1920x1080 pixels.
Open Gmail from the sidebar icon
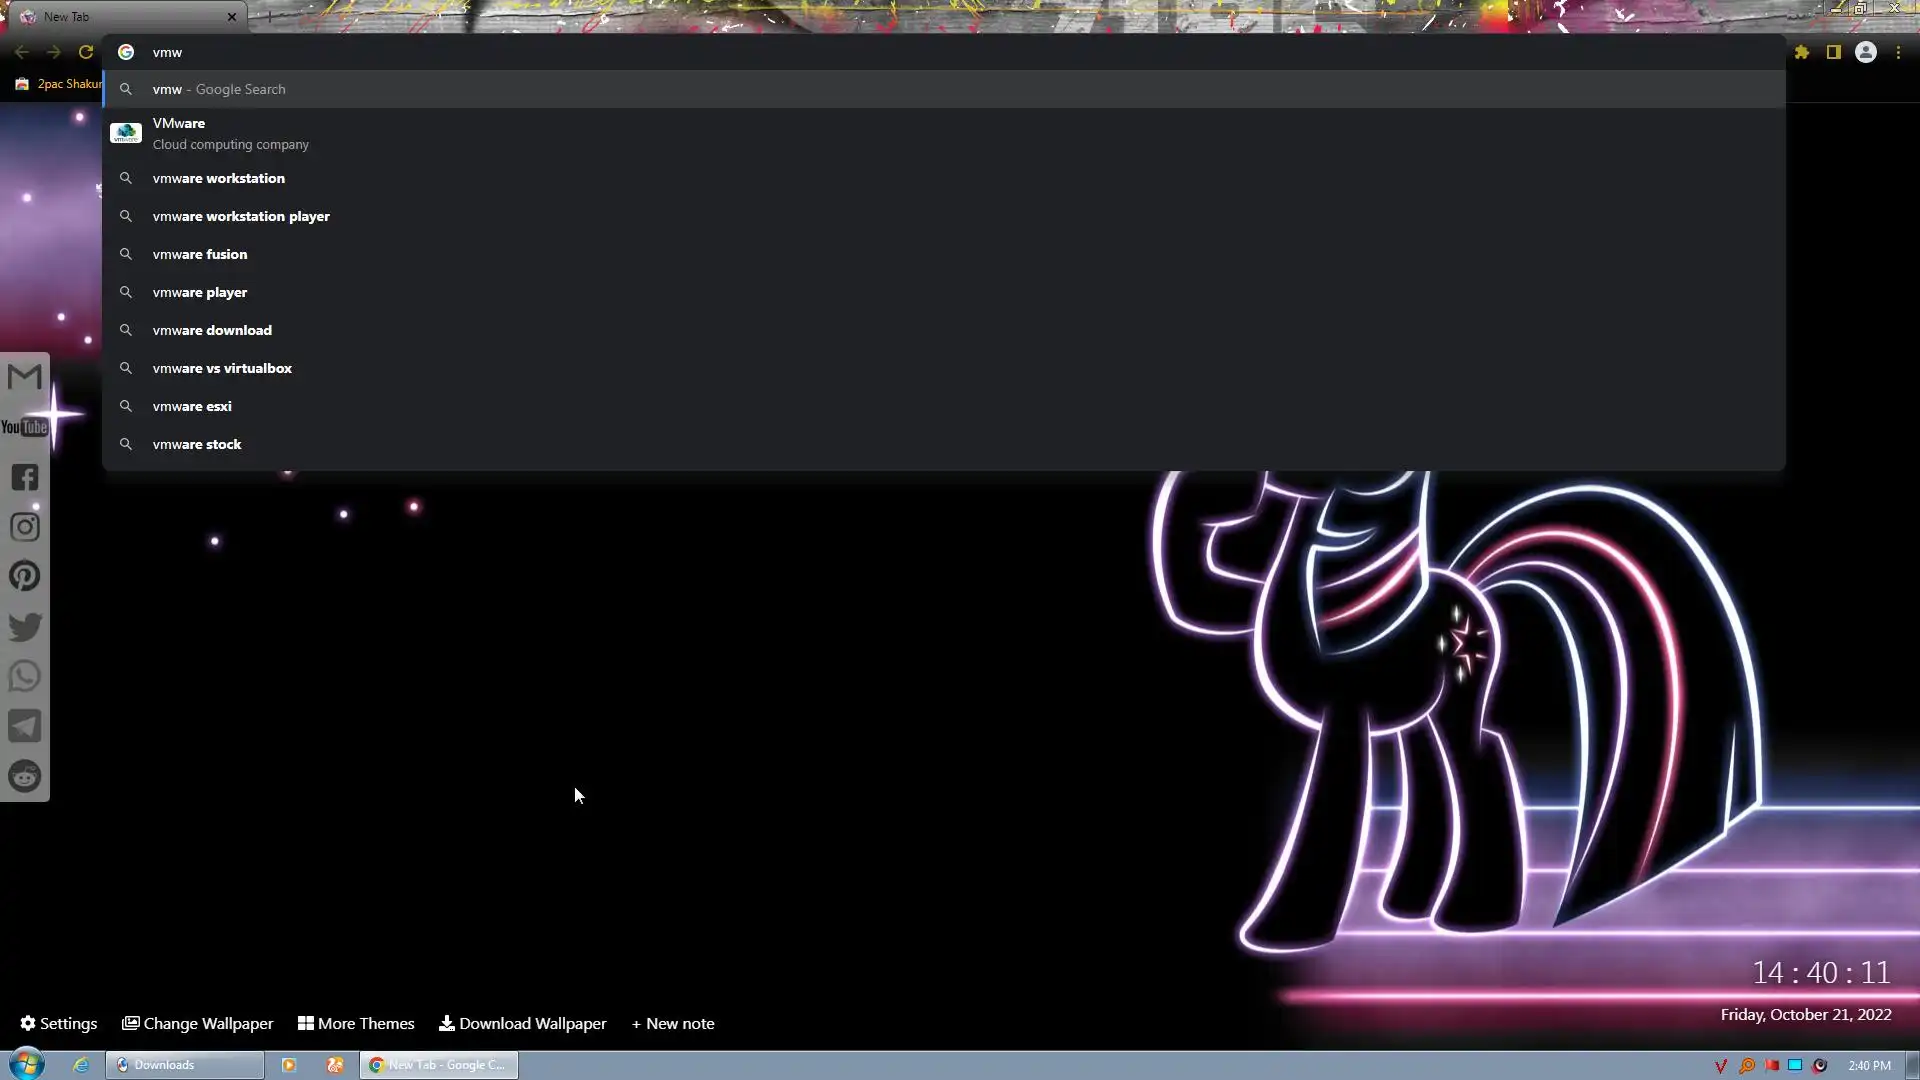(24, 377)
